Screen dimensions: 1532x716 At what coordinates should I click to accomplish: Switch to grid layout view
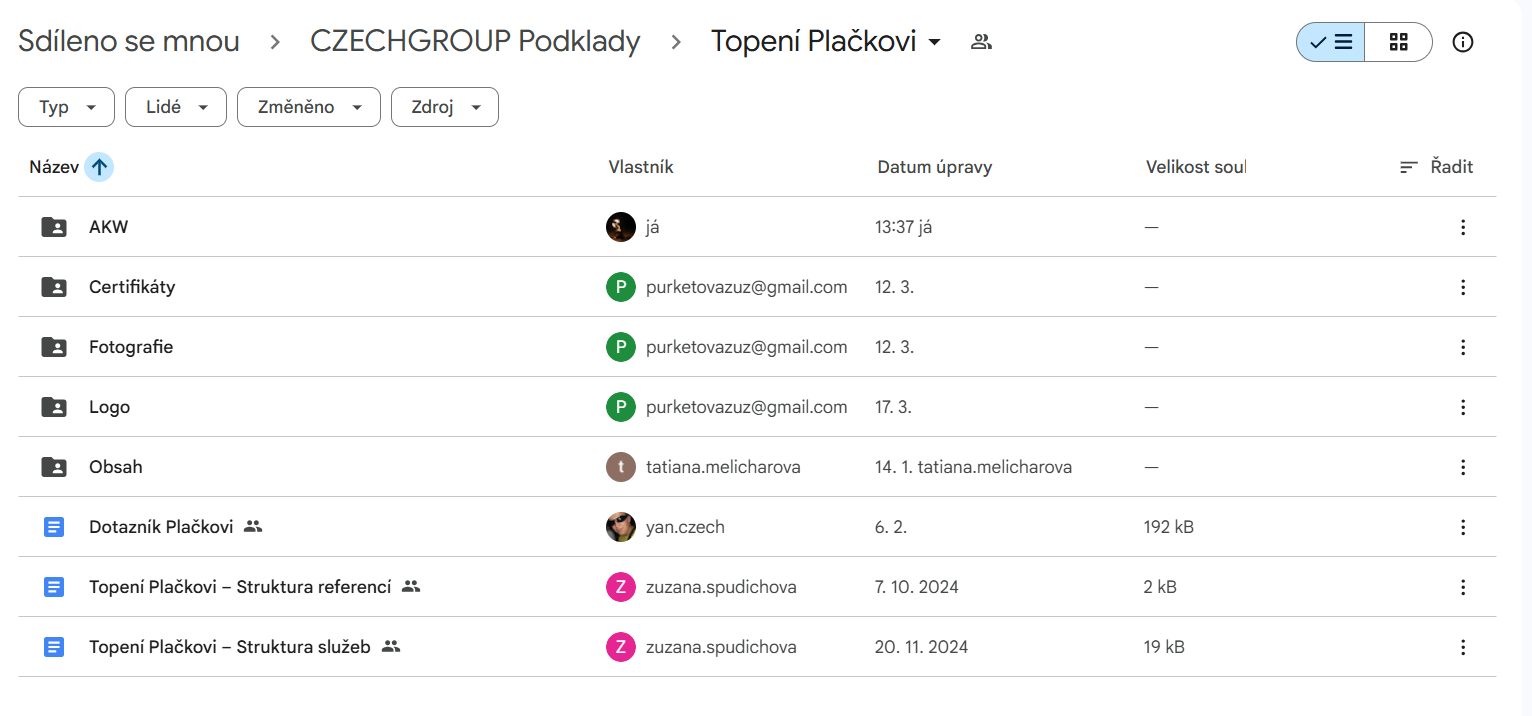point(1398,42)
